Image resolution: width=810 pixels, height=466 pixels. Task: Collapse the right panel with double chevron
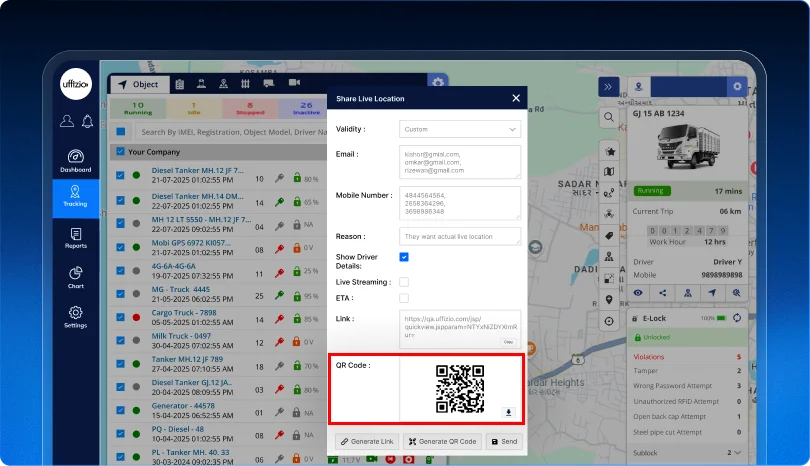(609, 87)
